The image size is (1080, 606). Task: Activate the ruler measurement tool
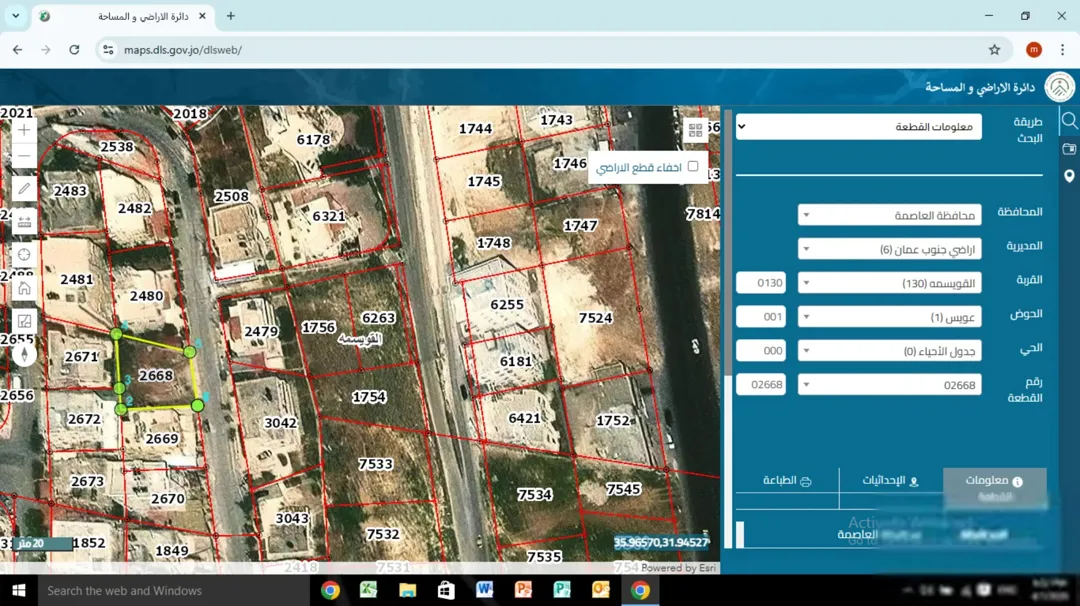(24, 222)
